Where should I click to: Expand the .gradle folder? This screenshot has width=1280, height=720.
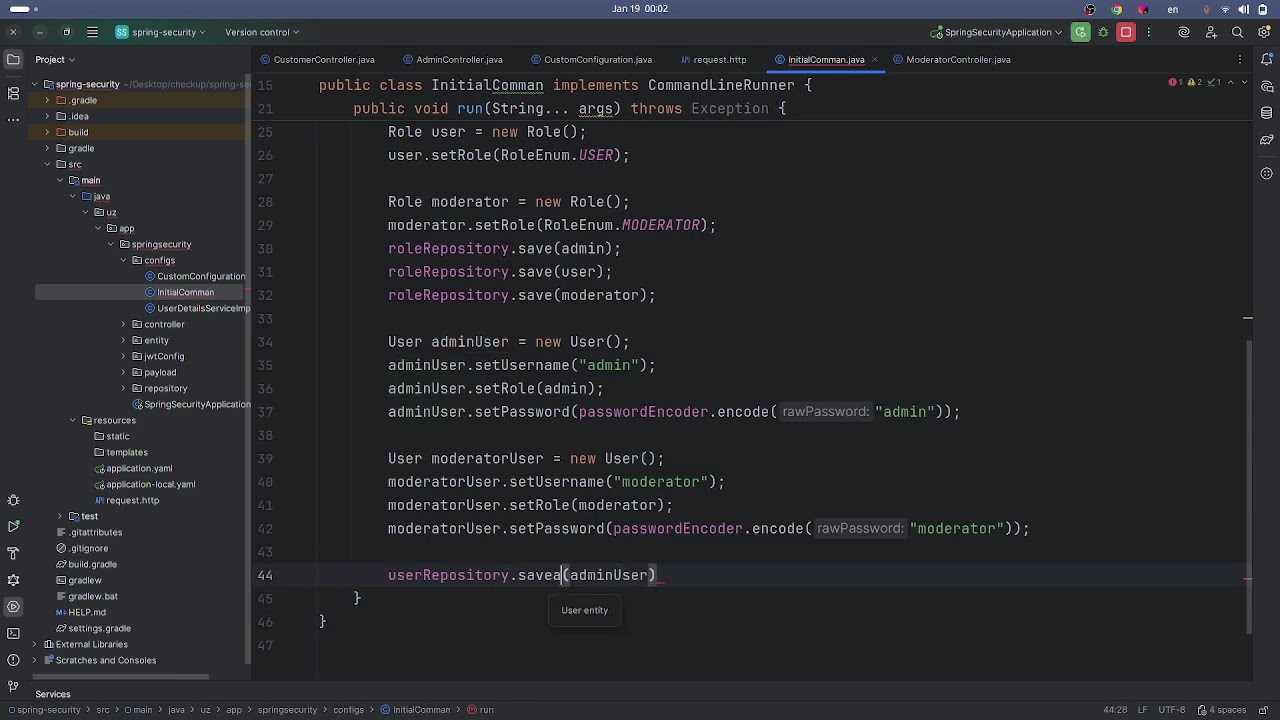[x=47, y=100]
